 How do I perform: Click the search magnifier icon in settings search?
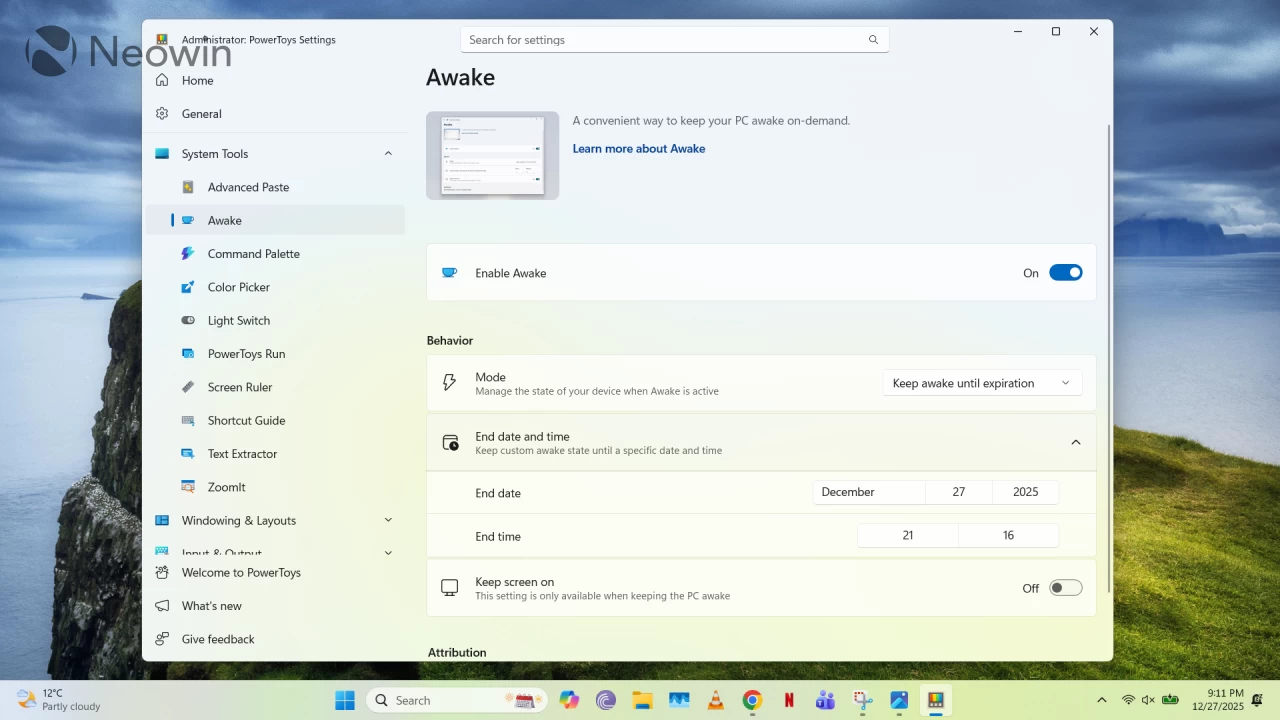[873, 40]
